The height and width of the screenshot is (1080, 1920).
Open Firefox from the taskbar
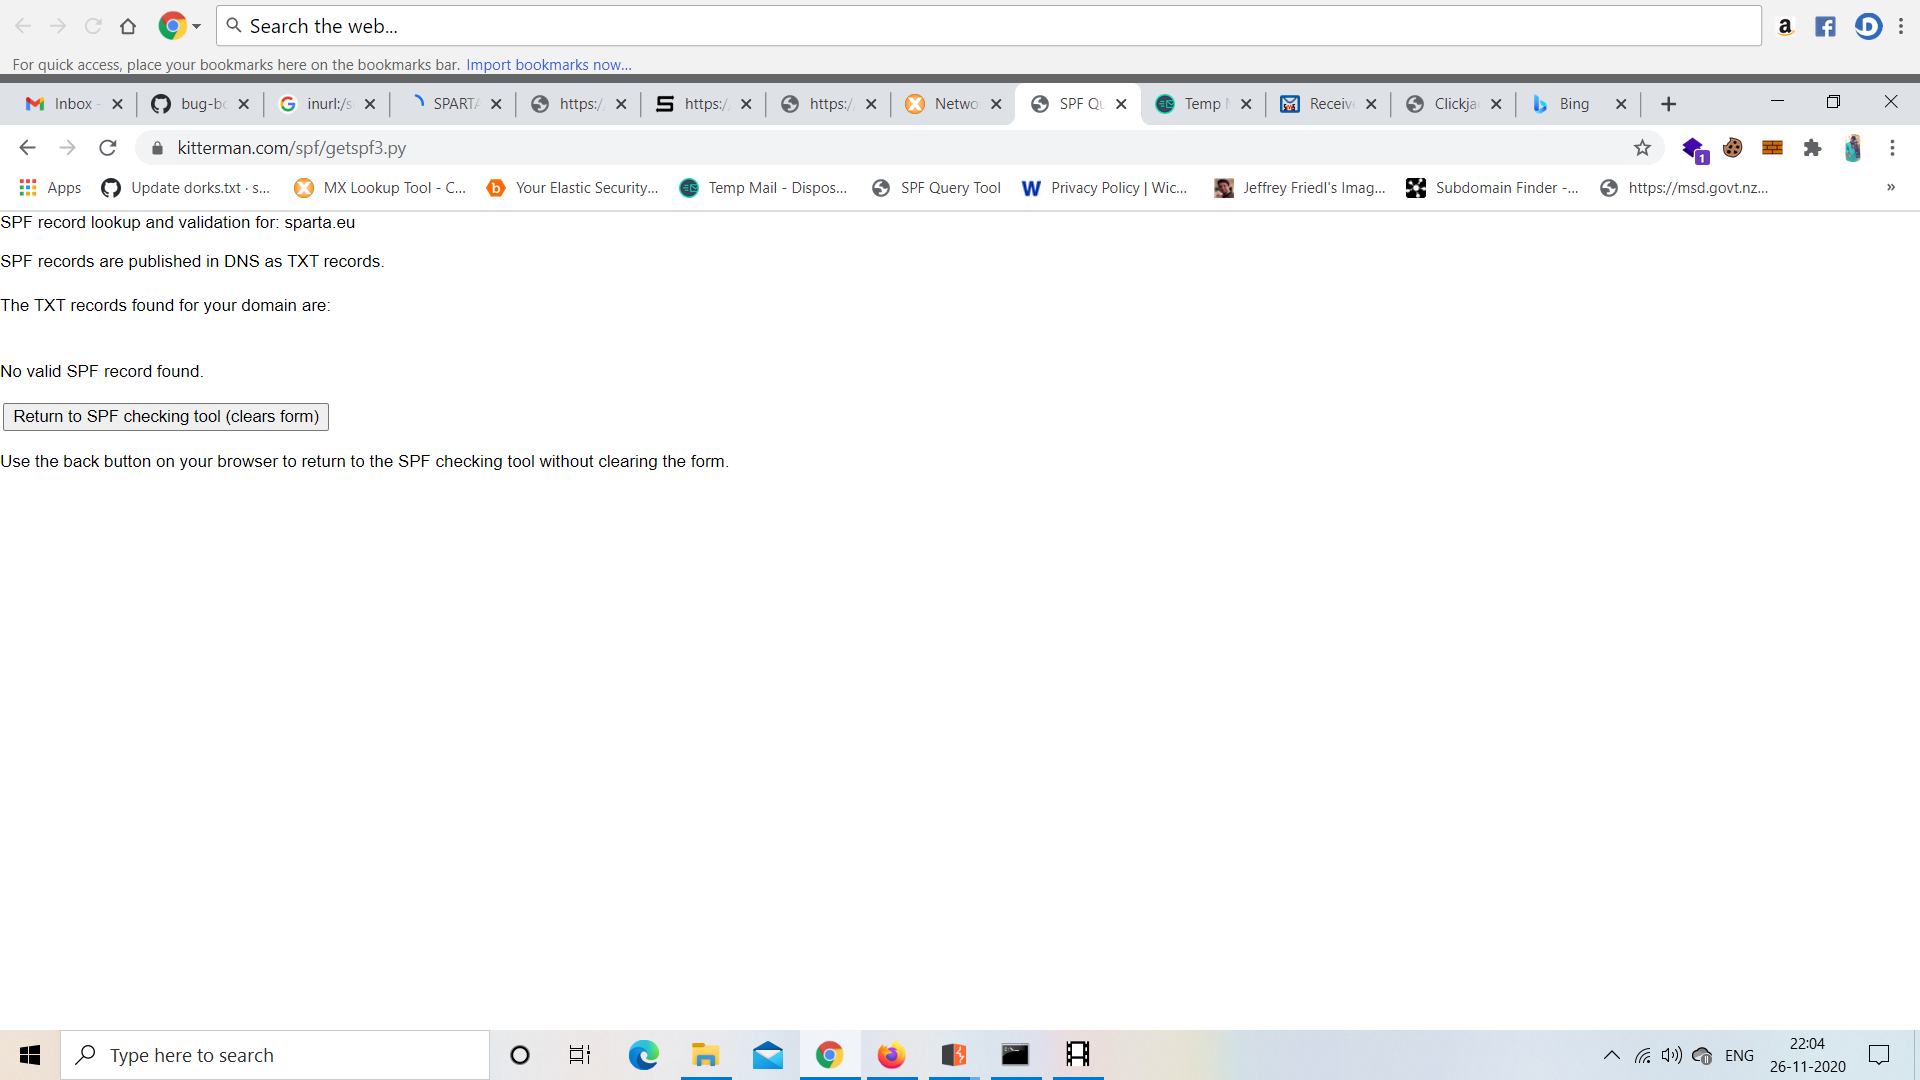tap(890, 1055)
